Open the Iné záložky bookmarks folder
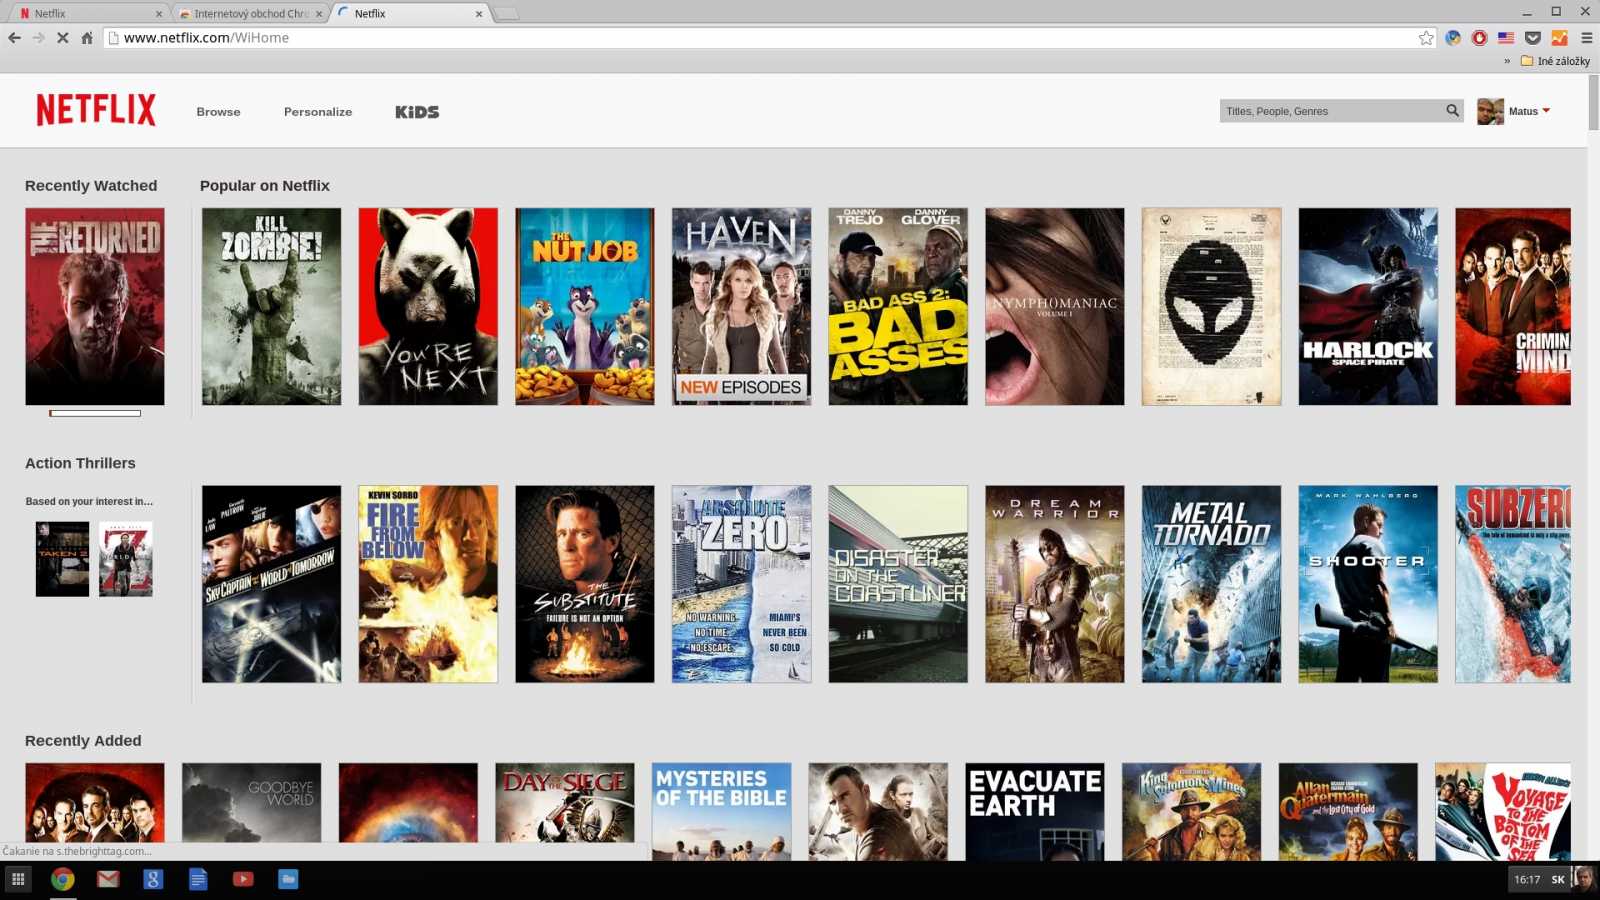 (x=1555, y=61)
